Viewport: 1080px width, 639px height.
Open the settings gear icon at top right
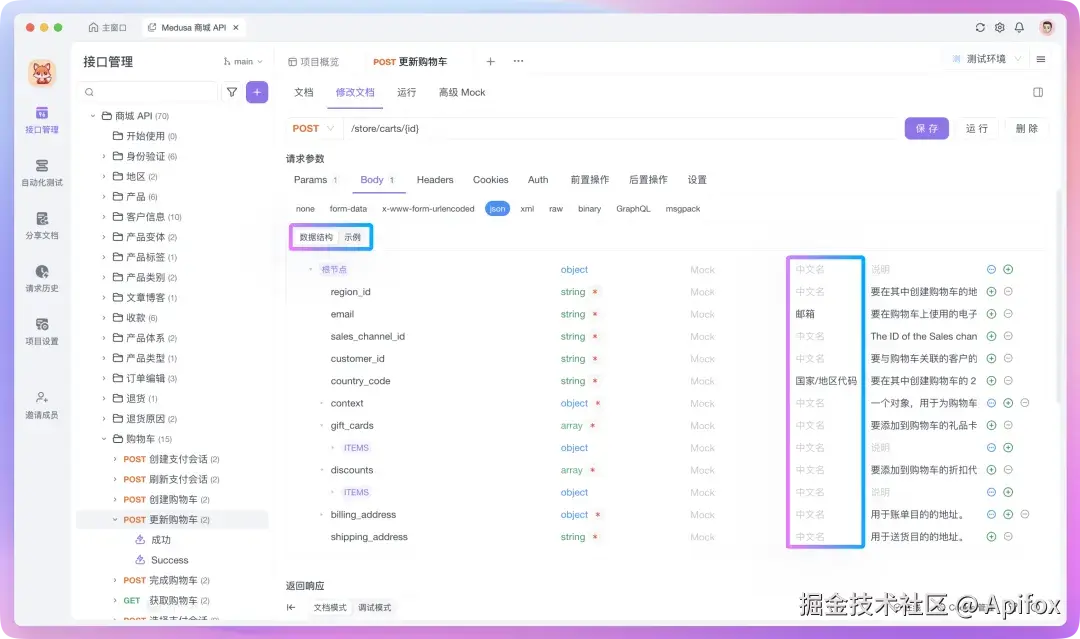(x=999, y=28)
